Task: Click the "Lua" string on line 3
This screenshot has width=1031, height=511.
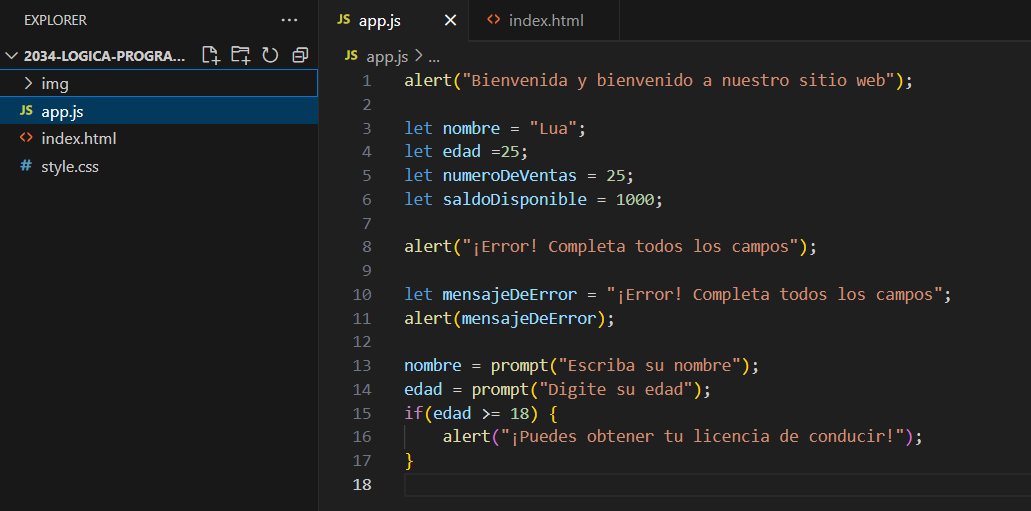Action: pyautogui.click(x=553, y=128)
